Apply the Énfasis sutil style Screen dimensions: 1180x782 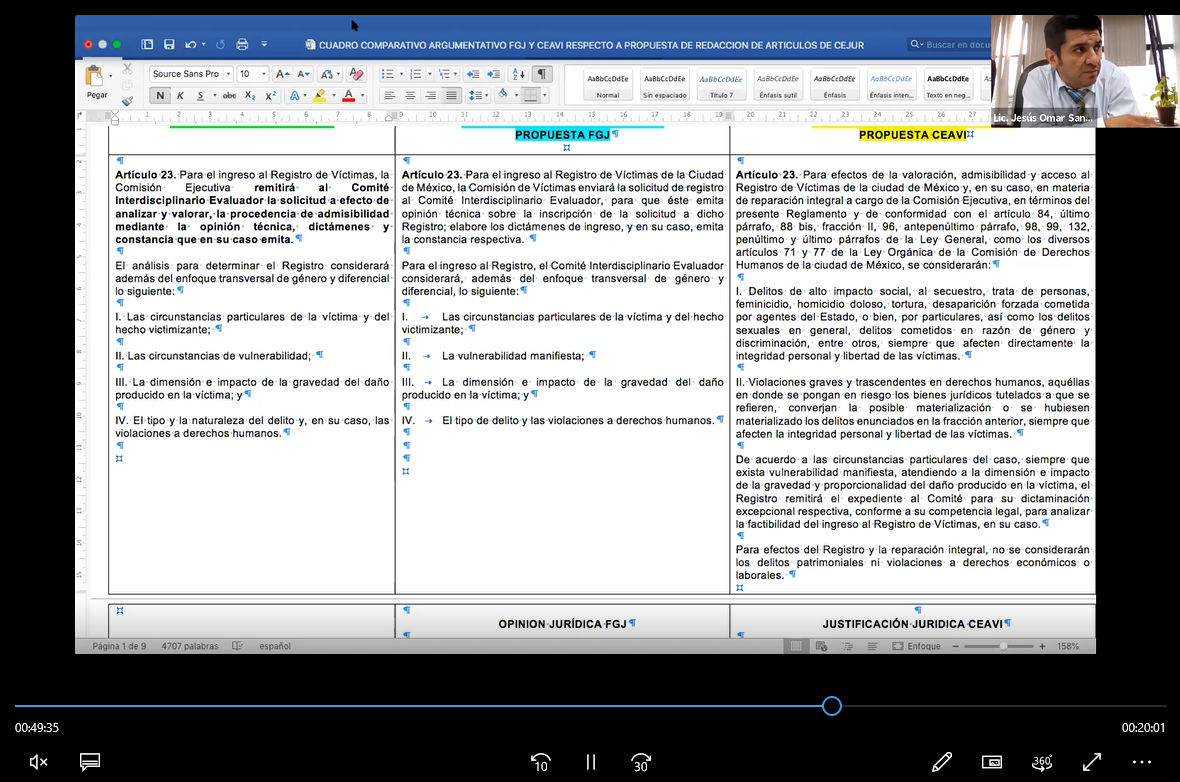coord(777,84)
